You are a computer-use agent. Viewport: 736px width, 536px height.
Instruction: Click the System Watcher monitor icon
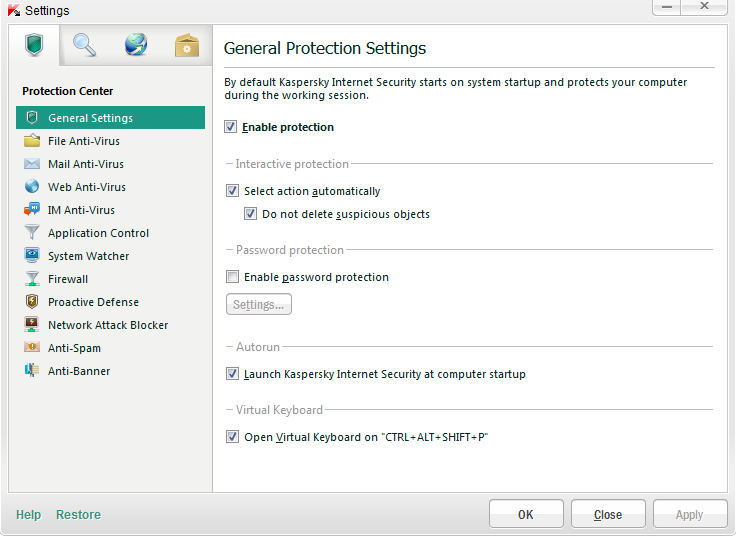pos(32,255)
